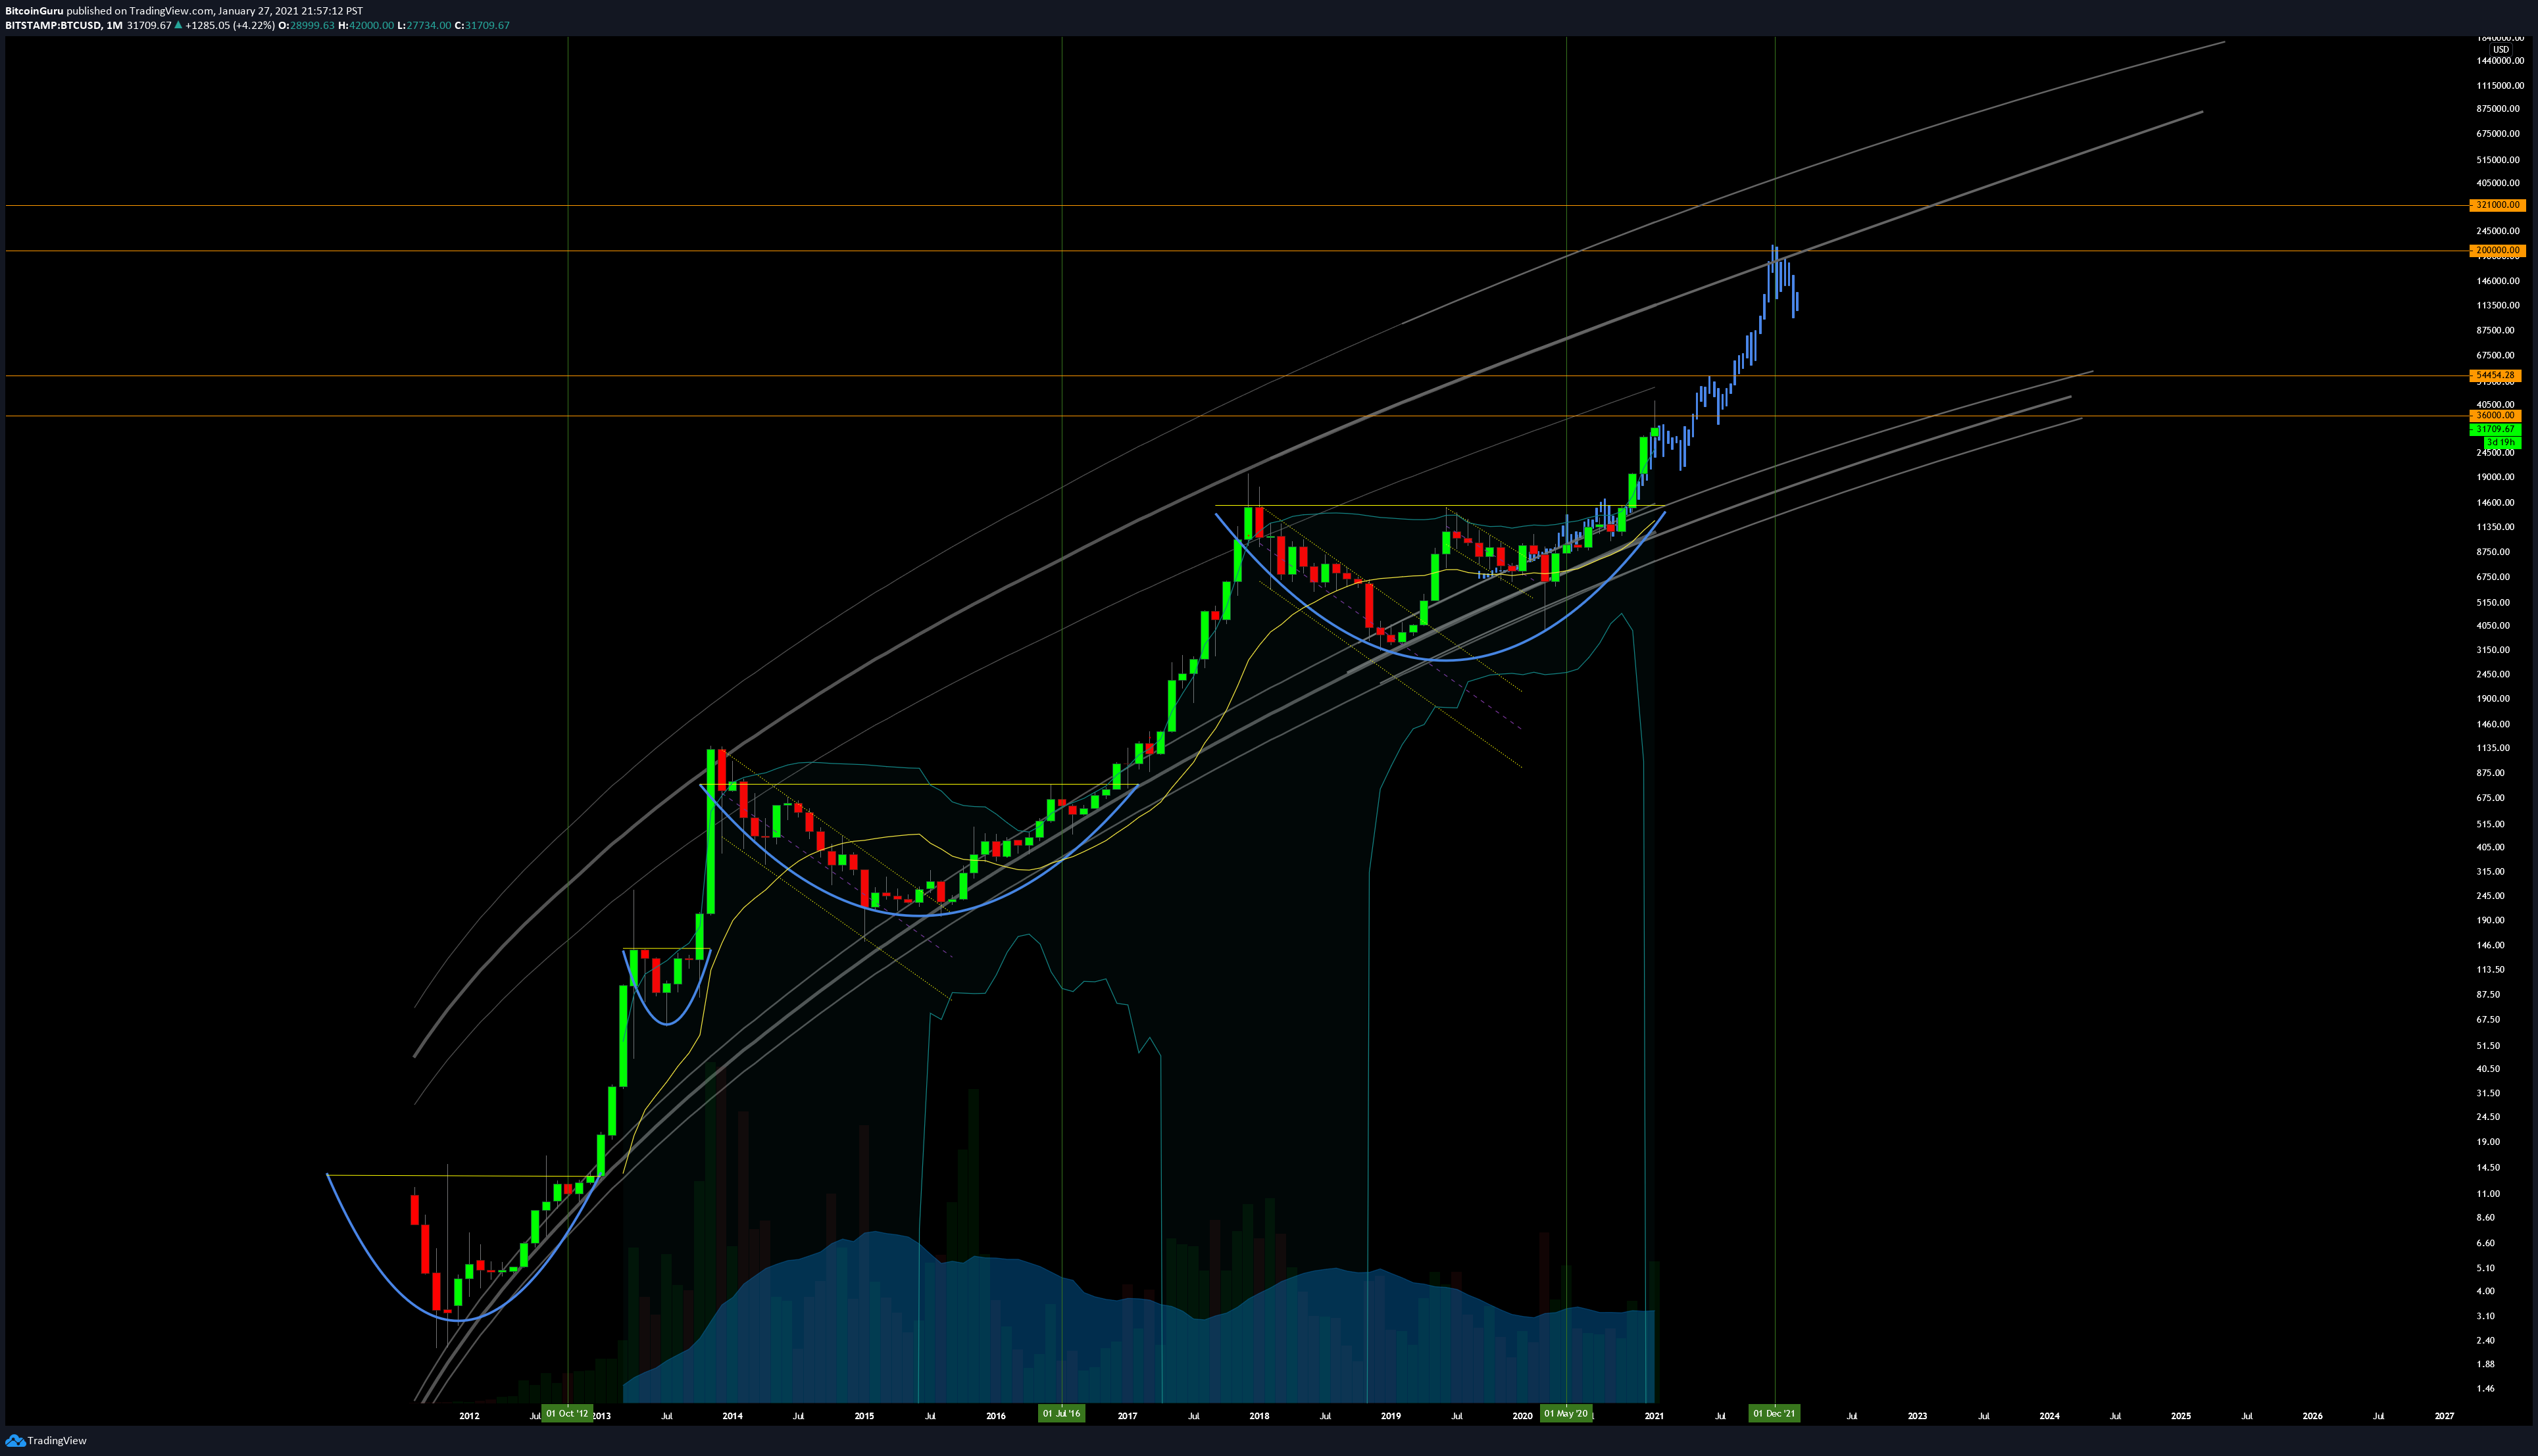Viewport: 2538px width, 1456px height.
Task: Click the 2021 year label on time axis
Action: 1654,1416
